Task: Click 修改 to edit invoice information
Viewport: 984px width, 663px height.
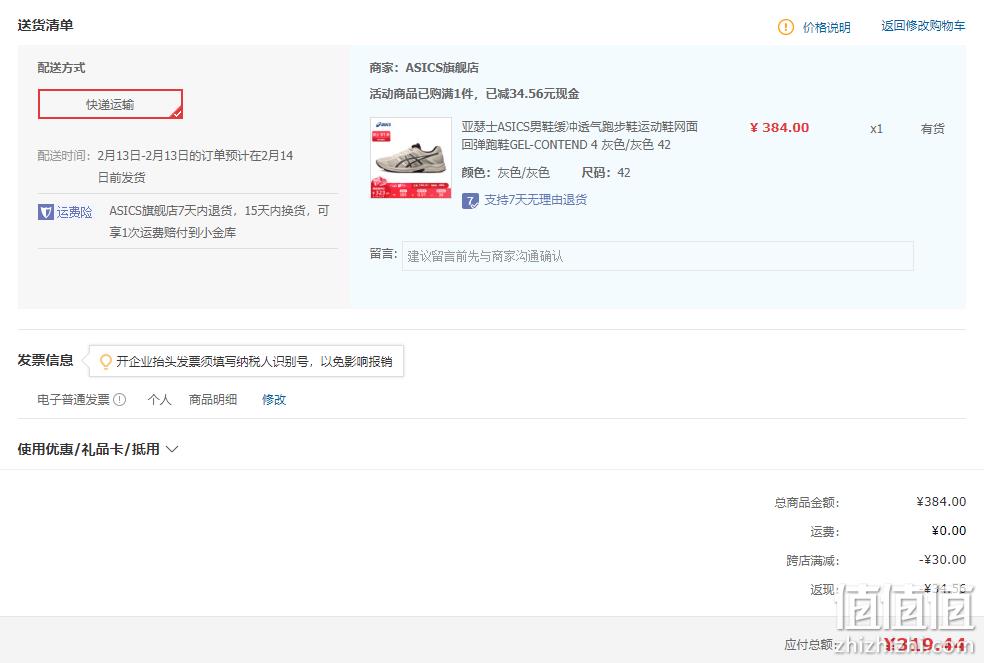Action: (274, 399)
